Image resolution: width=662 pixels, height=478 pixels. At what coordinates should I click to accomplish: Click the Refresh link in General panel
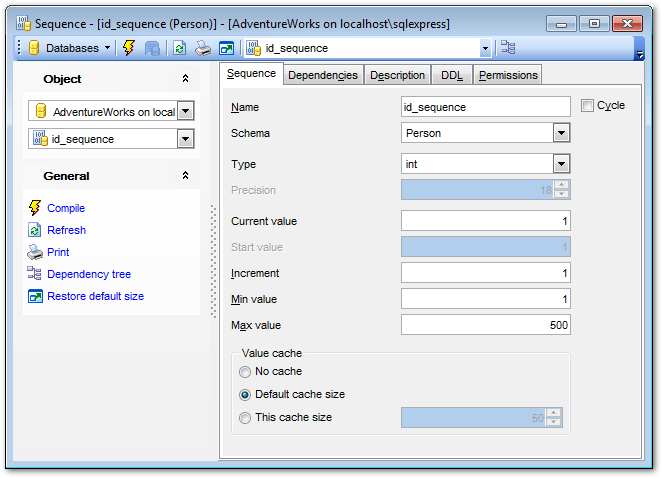[x=66, y=230]
